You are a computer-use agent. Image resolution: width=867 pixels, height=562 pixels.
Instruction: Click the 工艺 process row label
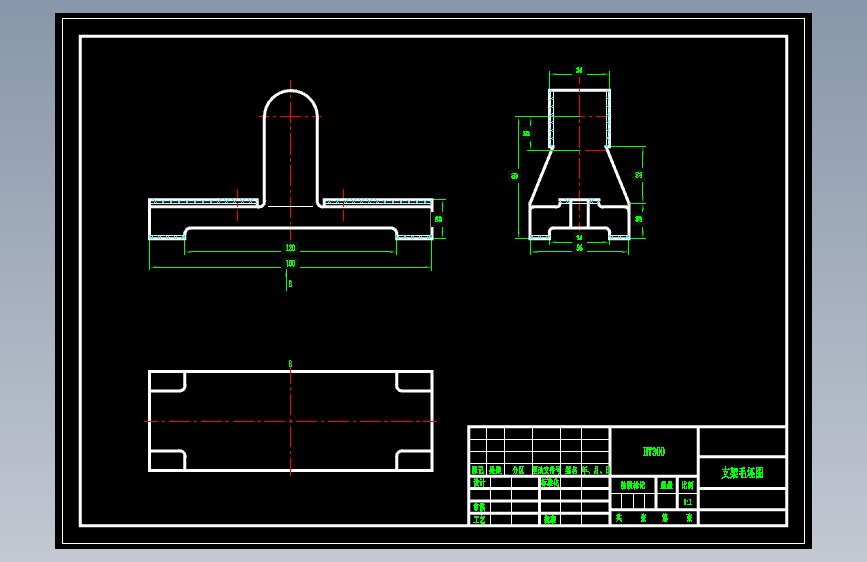pos(479,520)
